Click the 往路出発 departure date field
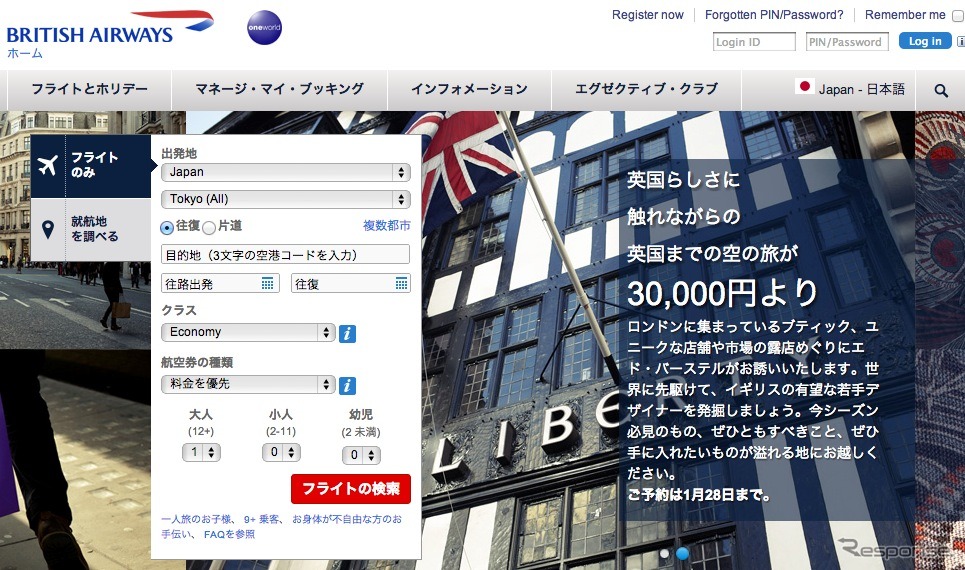The image size is (965, 570). pyautogui.click(x=220, y=284)
